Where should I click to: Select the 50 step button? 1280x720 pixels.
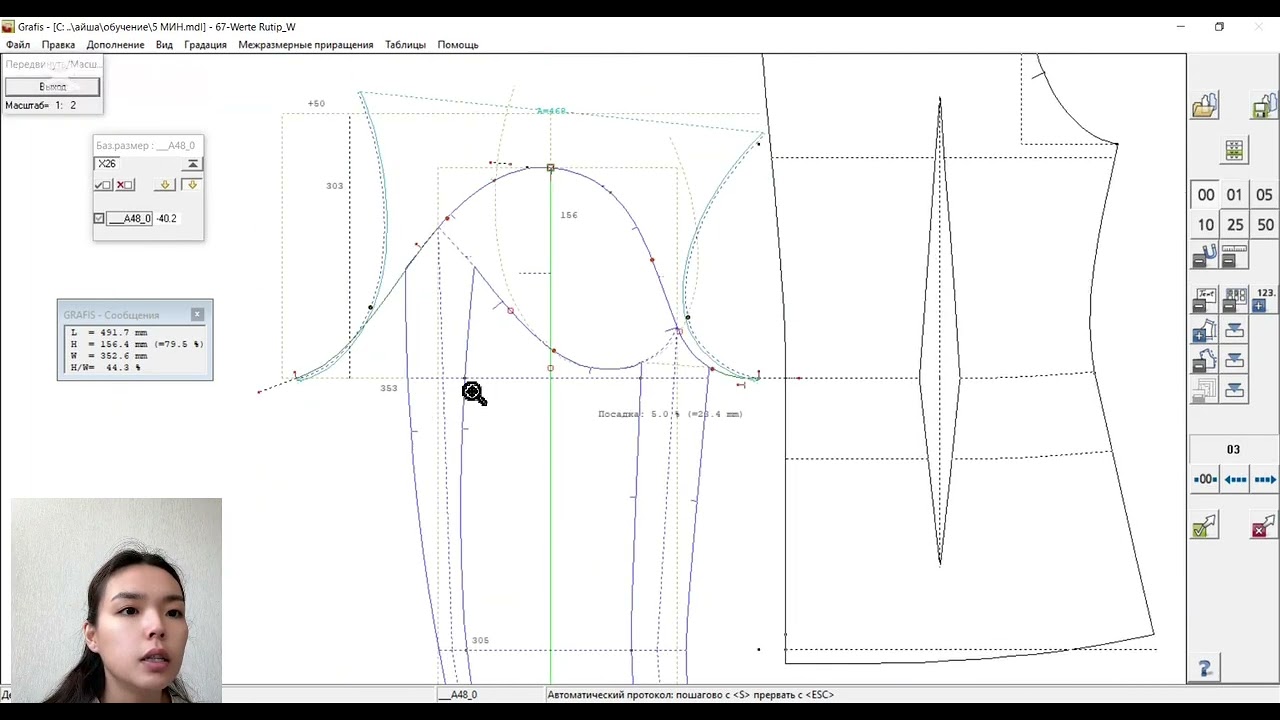point(1265,225)
